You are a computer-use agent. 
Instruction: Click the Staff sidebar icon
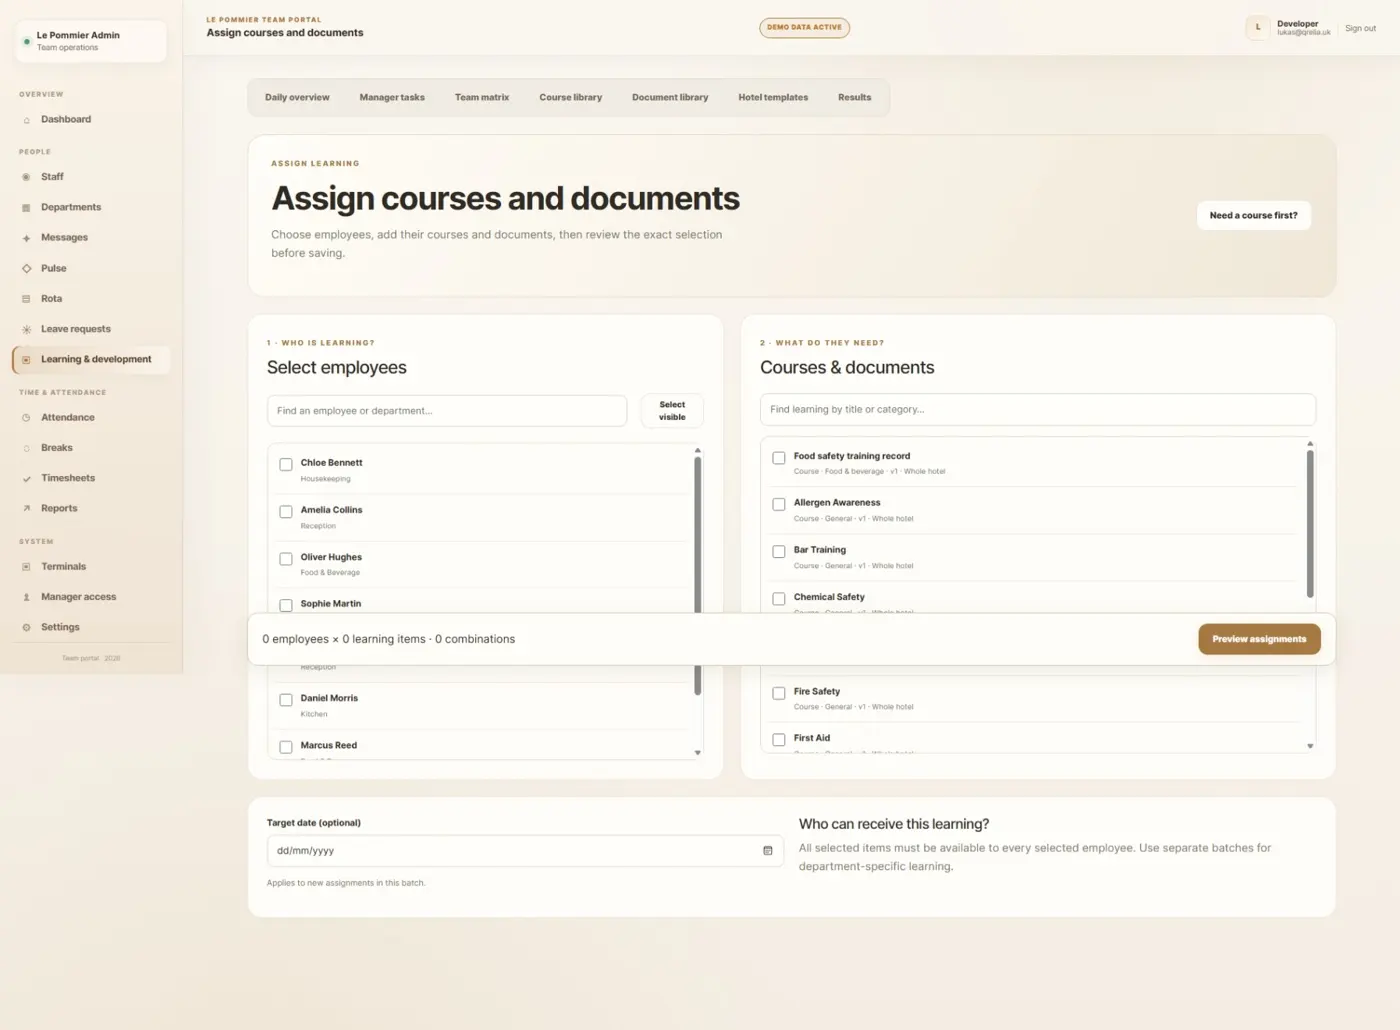click(26, 177)
